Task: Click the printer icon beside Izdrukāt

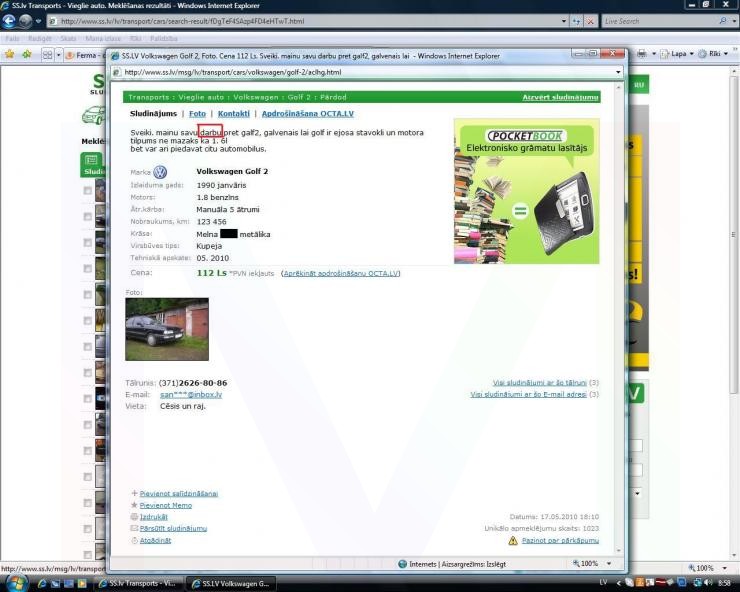Action: pyautogui.click(x=134, y=516)
